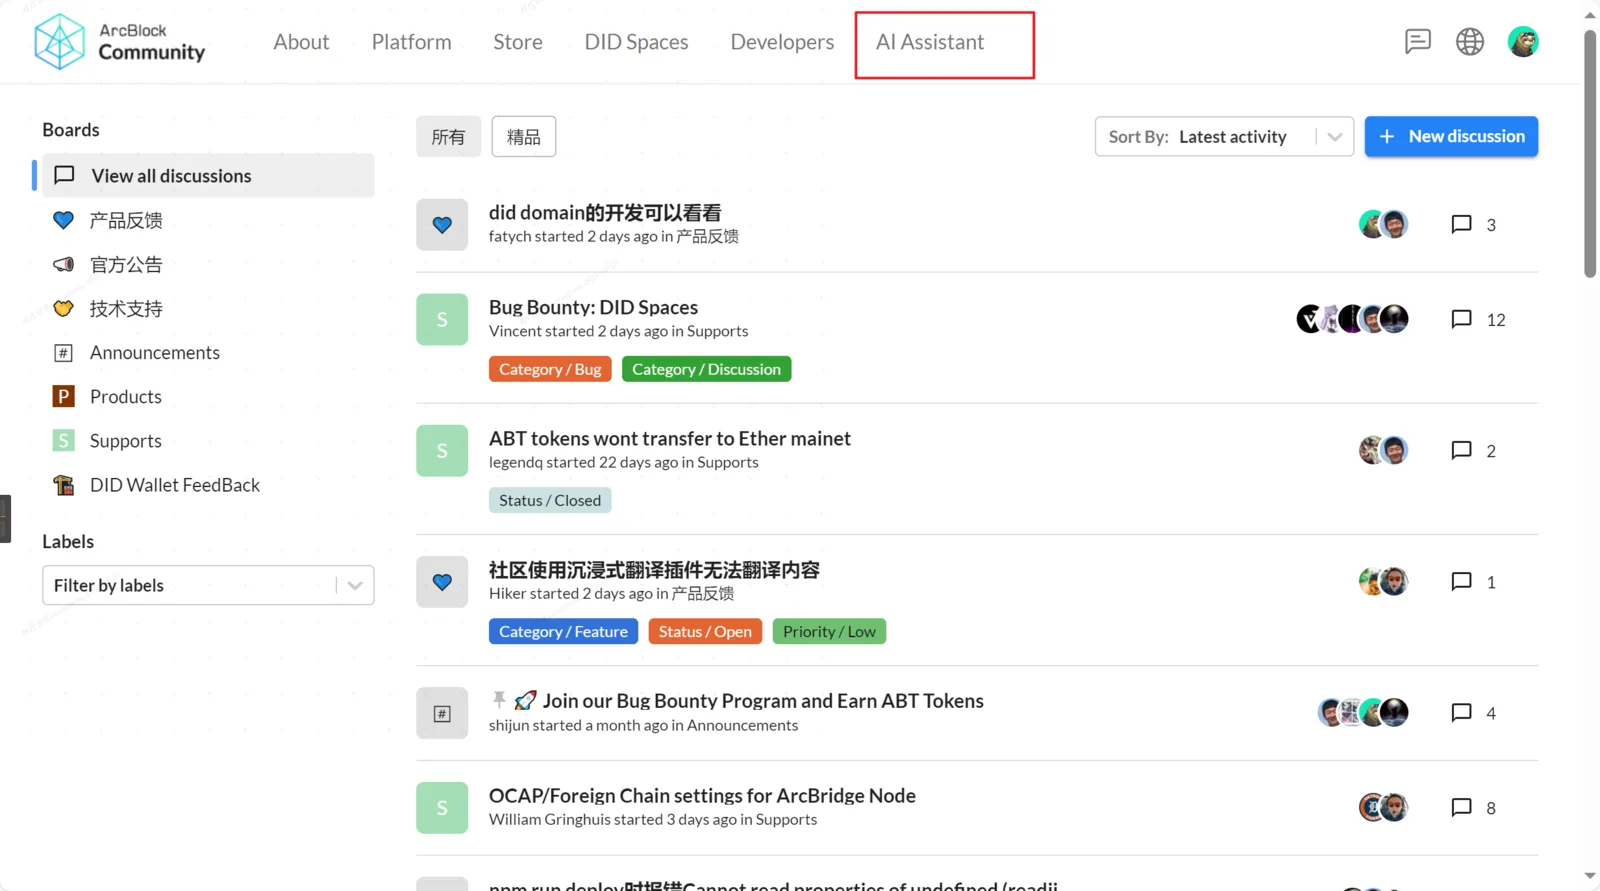Click comment icon on Join our Bug Bounty post
This screenshot has width=1600, height=891.
coord(1461,712)
